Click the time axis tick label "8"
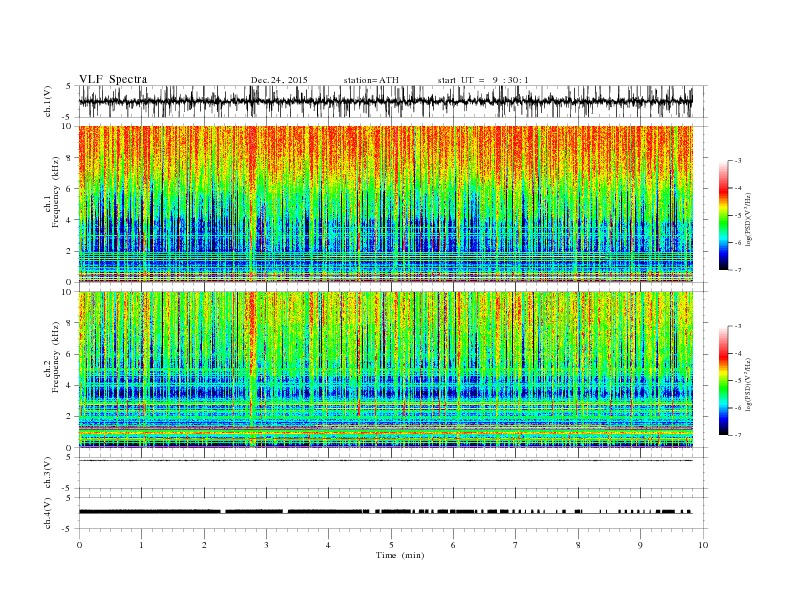Image resolution: width=792 pixels, height=612 pixels. [x=578, y=545]
